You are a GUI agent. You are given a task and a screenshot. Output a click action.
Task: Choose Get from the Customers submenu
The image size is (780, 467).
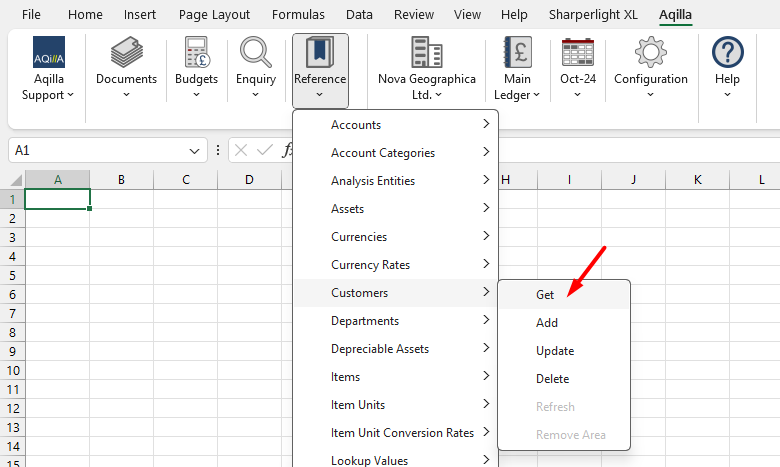pyautogui.click(x=546, y=295)
